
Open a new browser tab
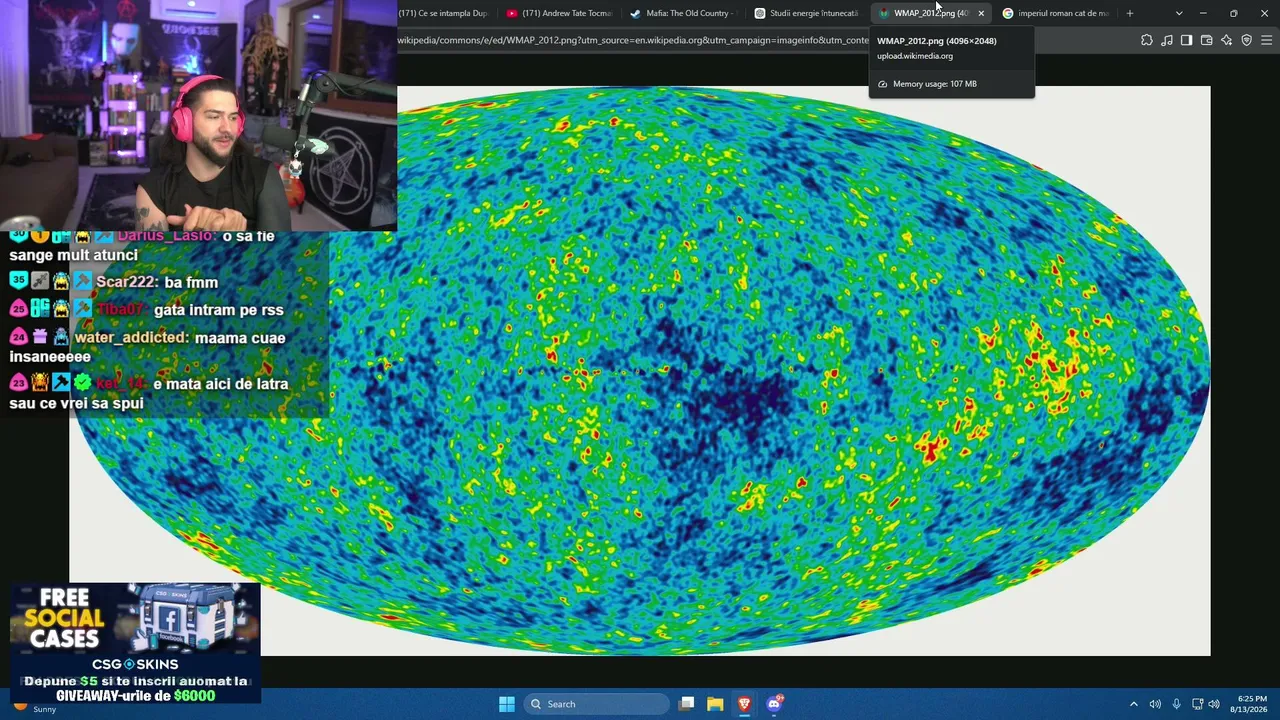click(1129, 13)
